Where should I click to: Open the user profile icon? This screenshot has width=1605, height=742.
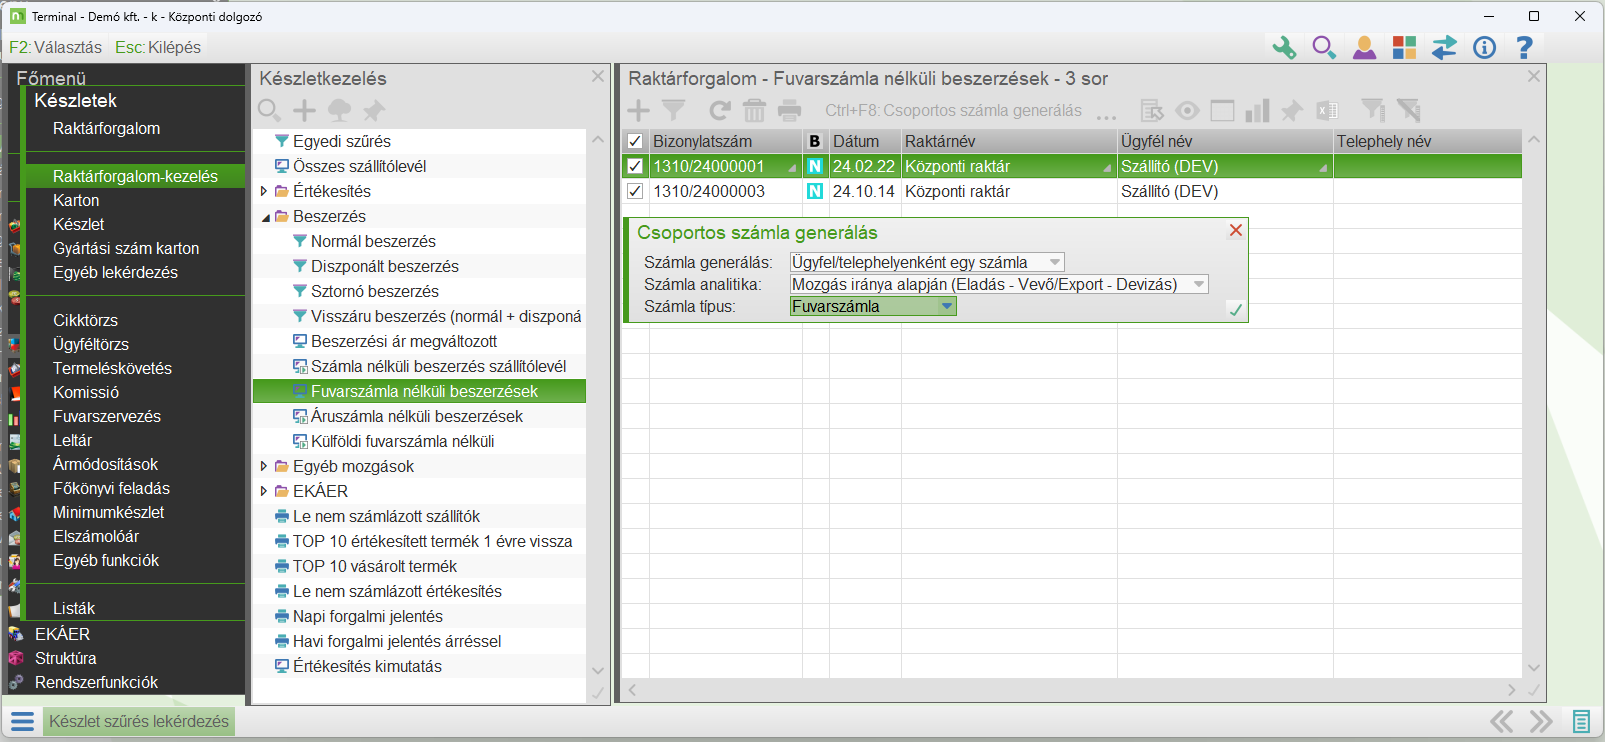point(1364,47)
